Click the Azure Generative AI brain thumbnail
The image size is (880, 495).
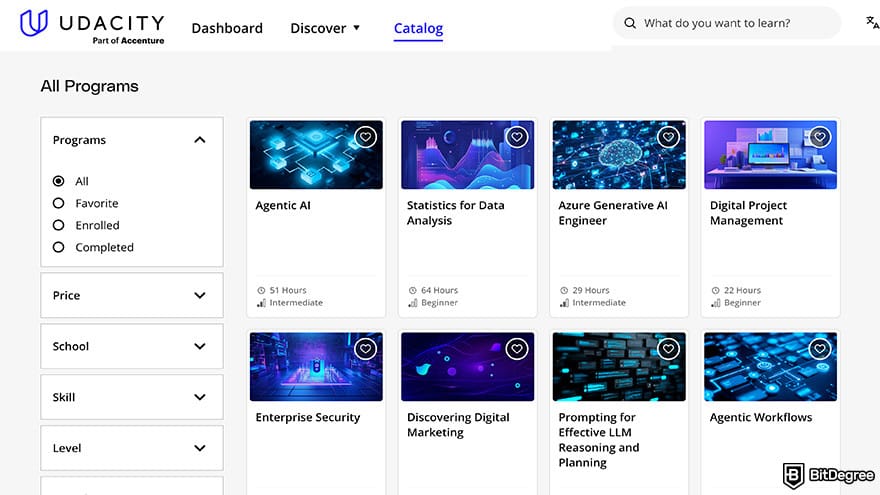(x=619, y=154)
